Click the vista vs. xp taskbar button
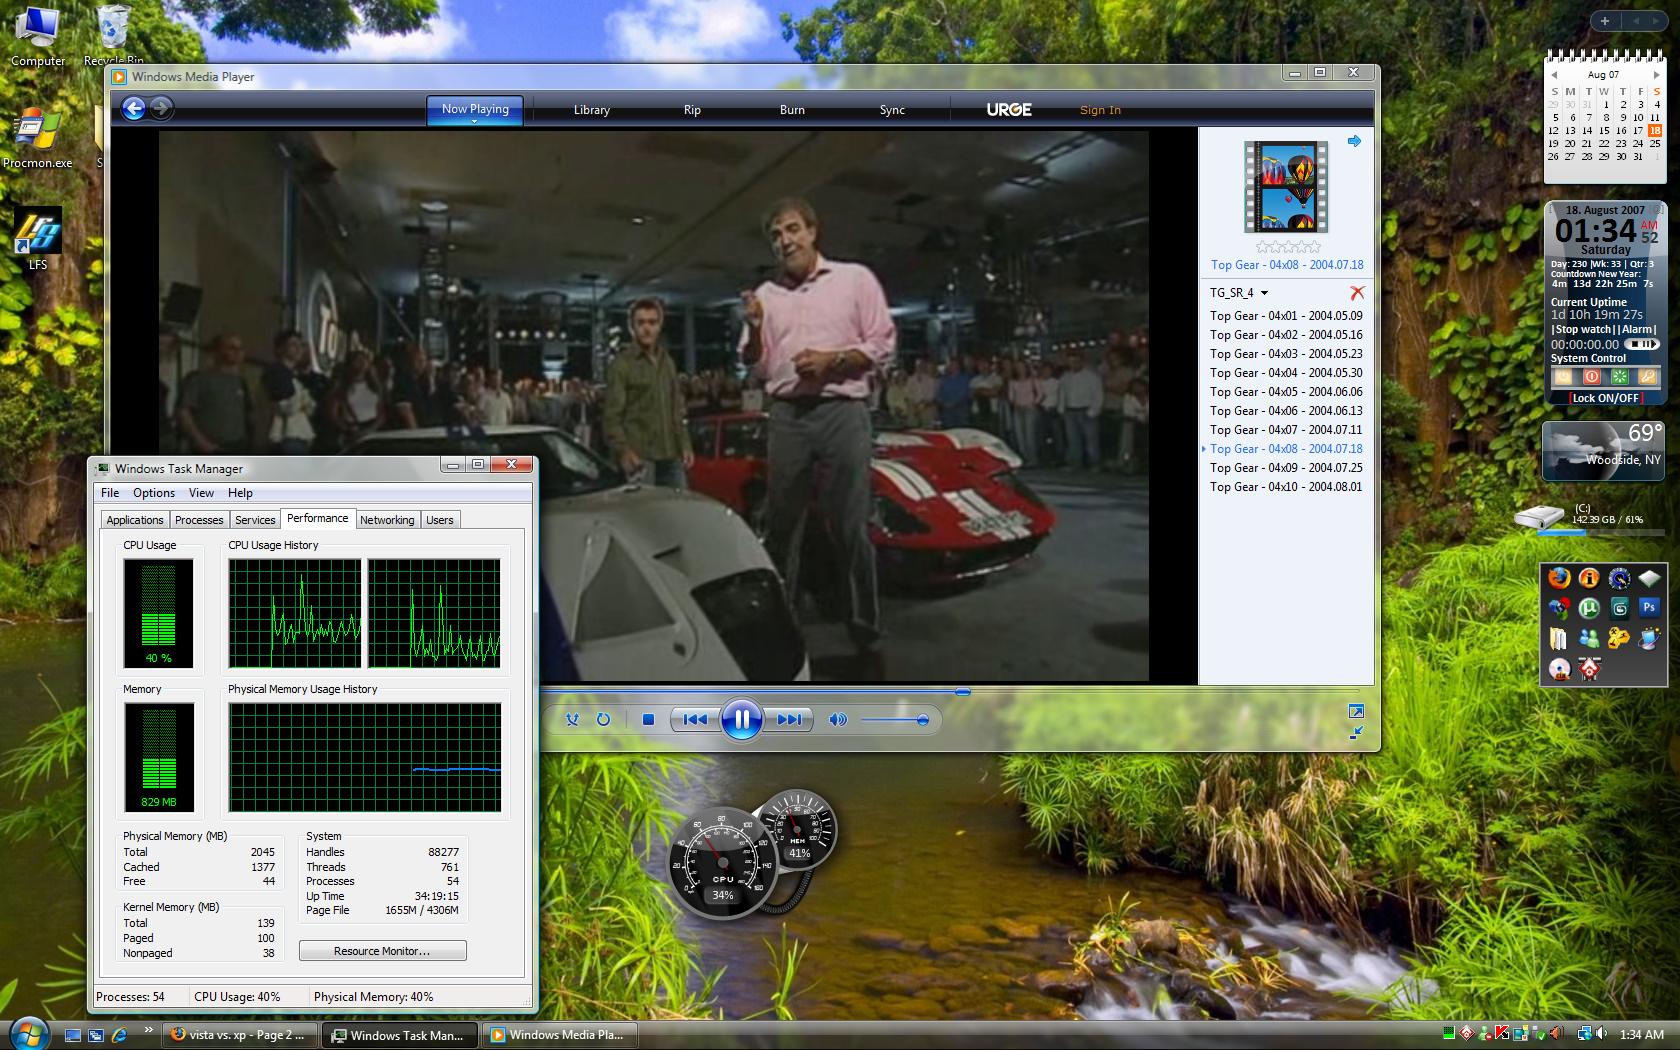The width and height of the screenshot is (1680, 1050). pyautogui.click(x=240, y=1035)
